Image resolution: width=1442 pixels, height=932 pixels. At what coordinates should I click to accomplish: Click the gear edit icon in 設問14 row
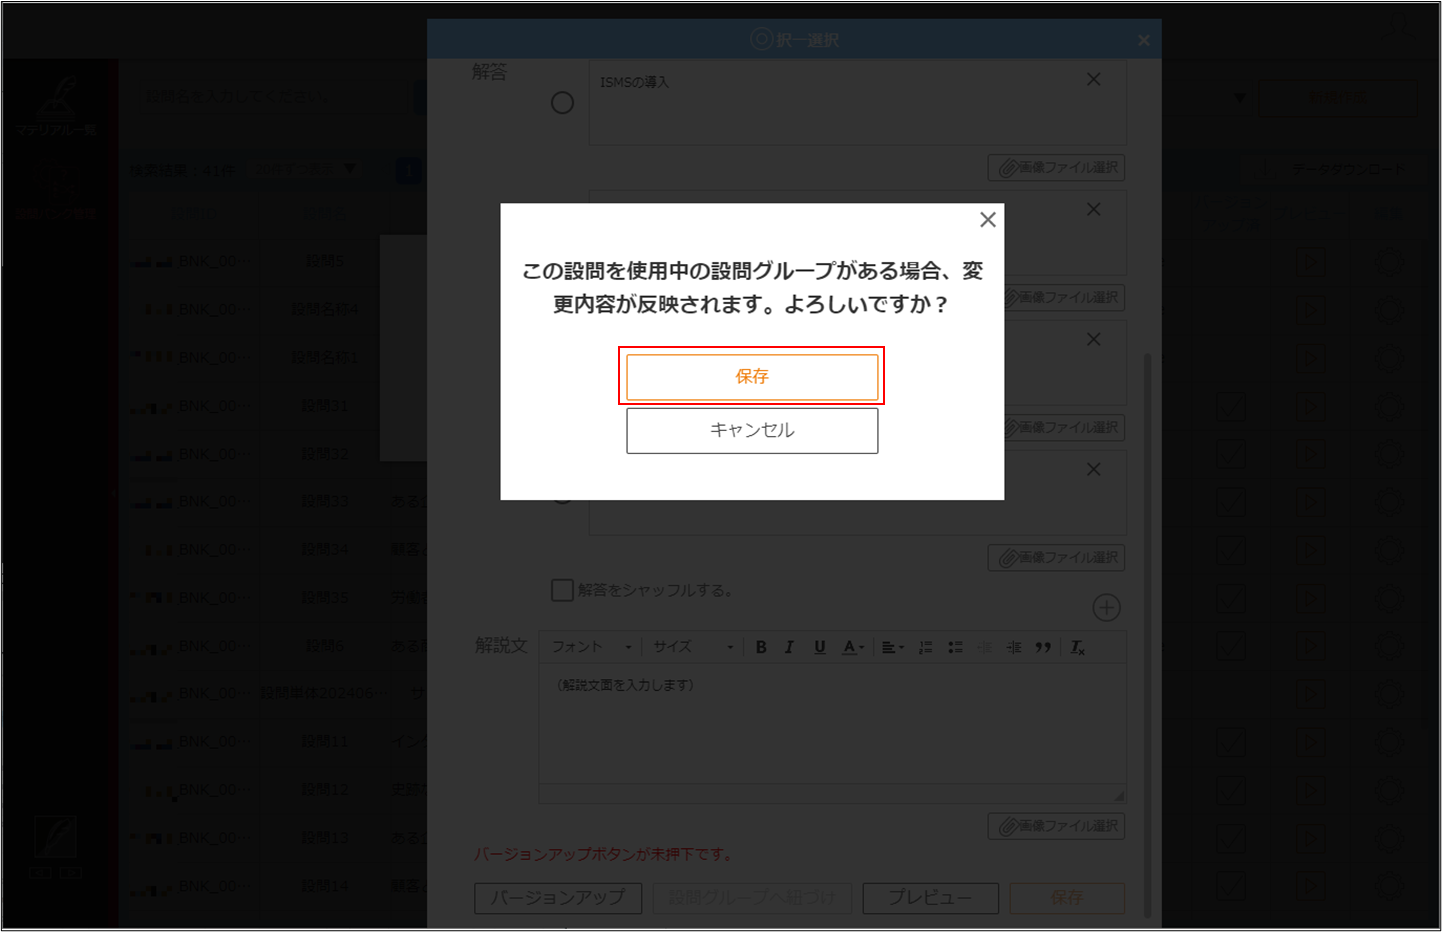pyautogui.click(x=1390, y=886)
